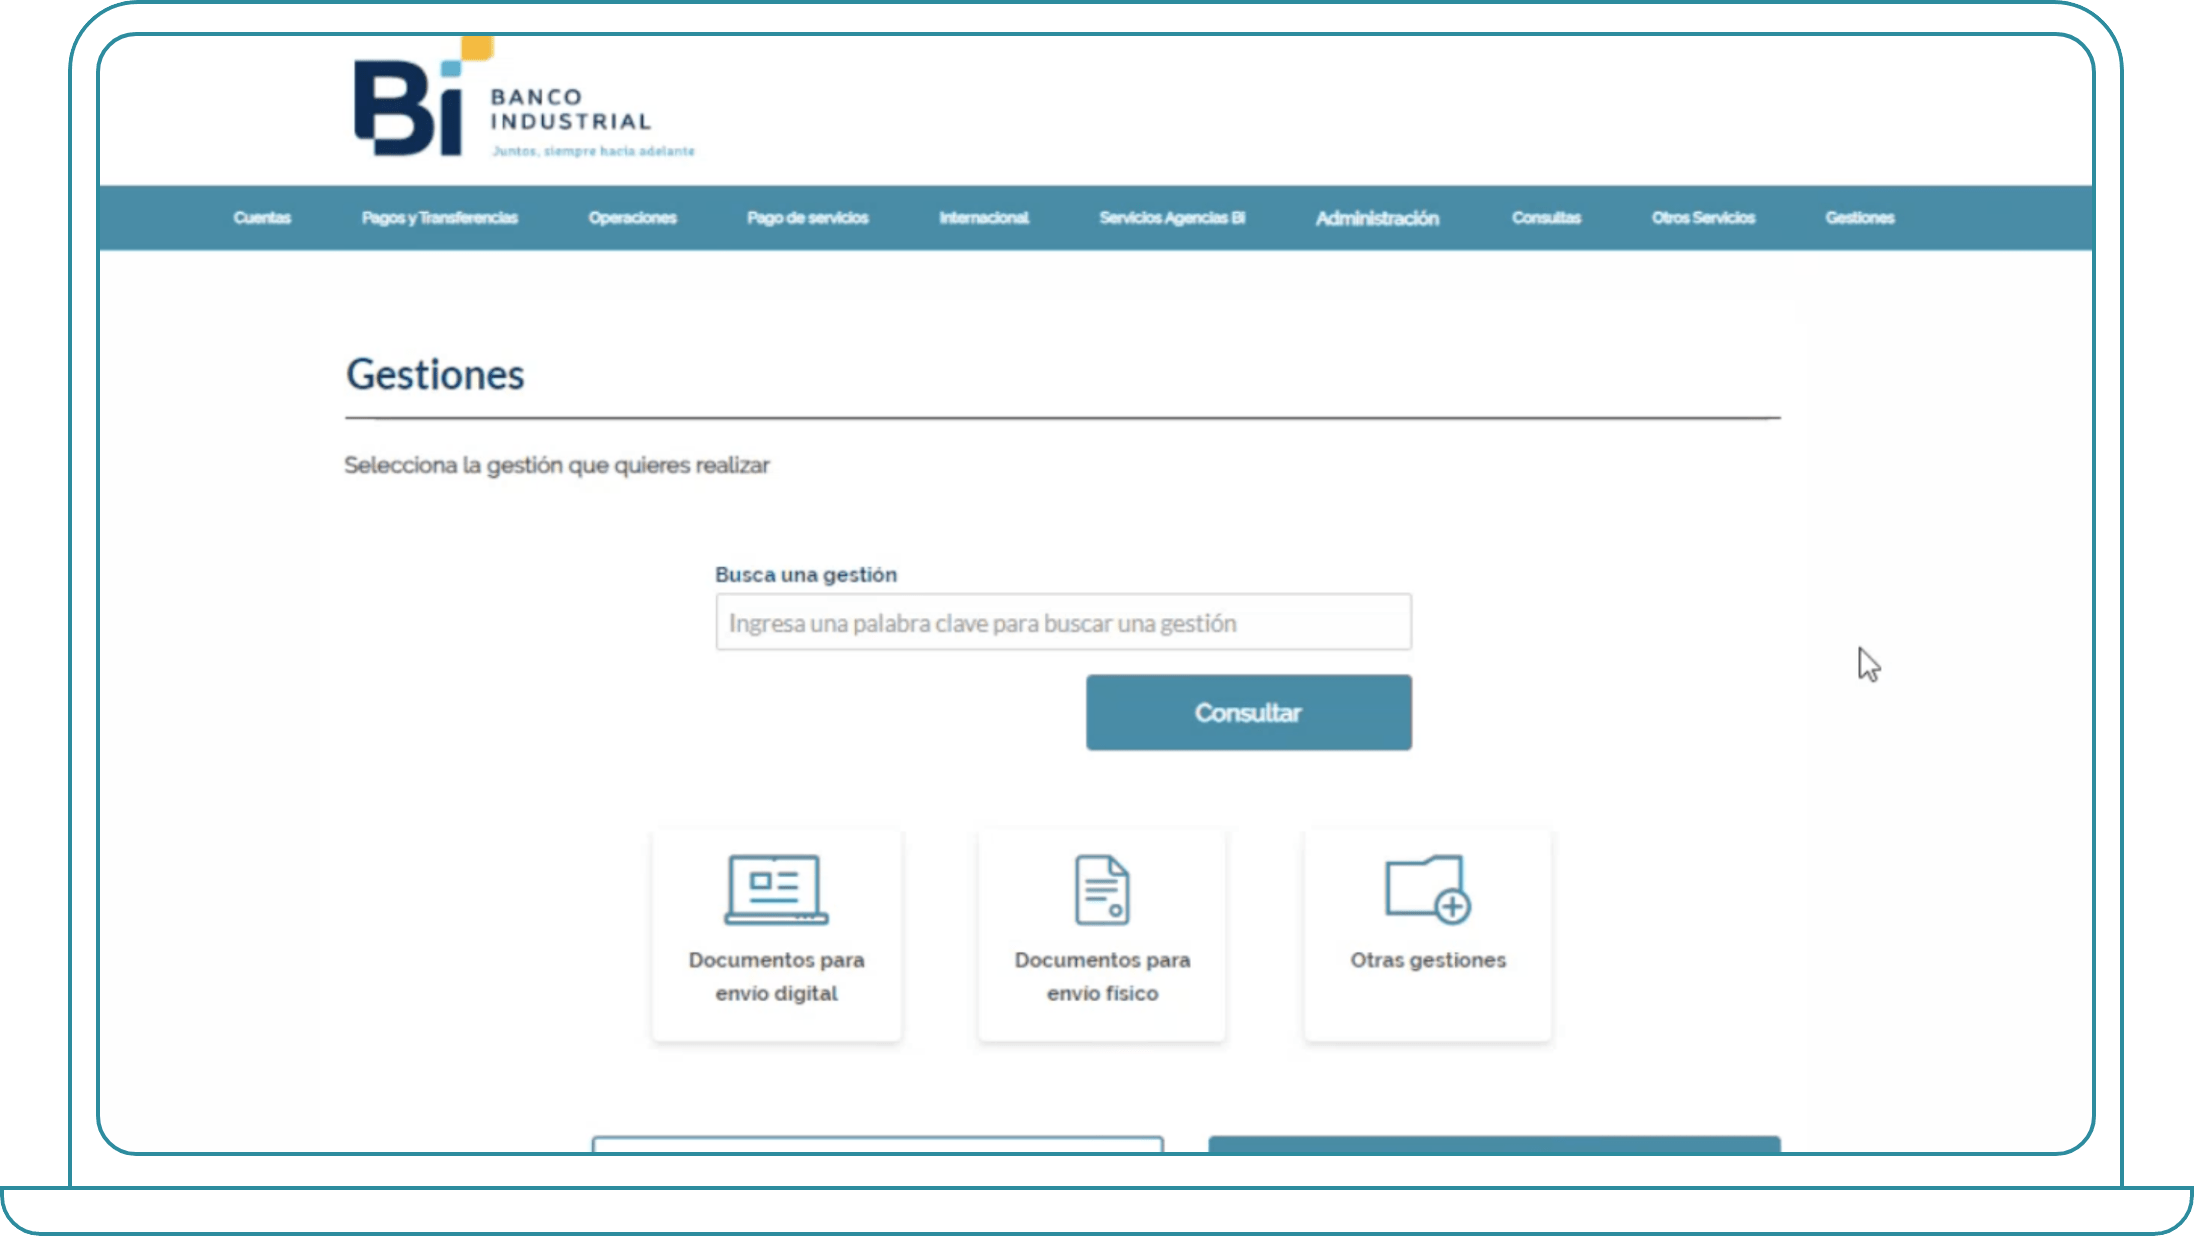Go to Pago de servicios
Viewport: 2194px width, 1236px height.
coord(807,218)
